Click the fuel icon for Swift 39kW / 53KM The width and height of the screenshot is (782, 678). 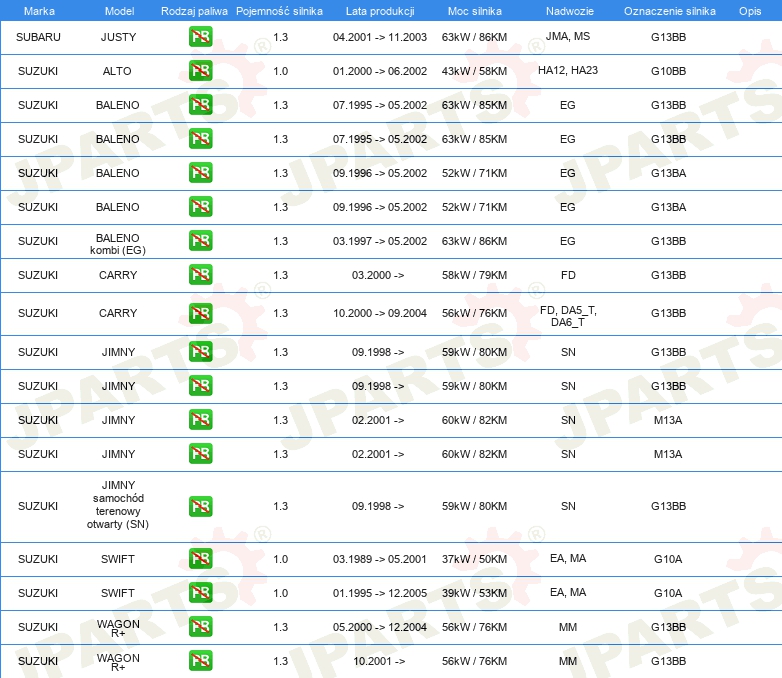[x=200, y=593]
